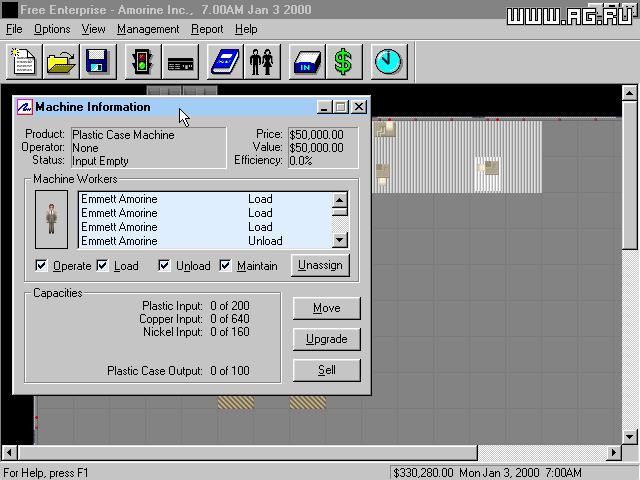Toggle the Maintain checkbox
640x480 pixels.
pos(225,266)
